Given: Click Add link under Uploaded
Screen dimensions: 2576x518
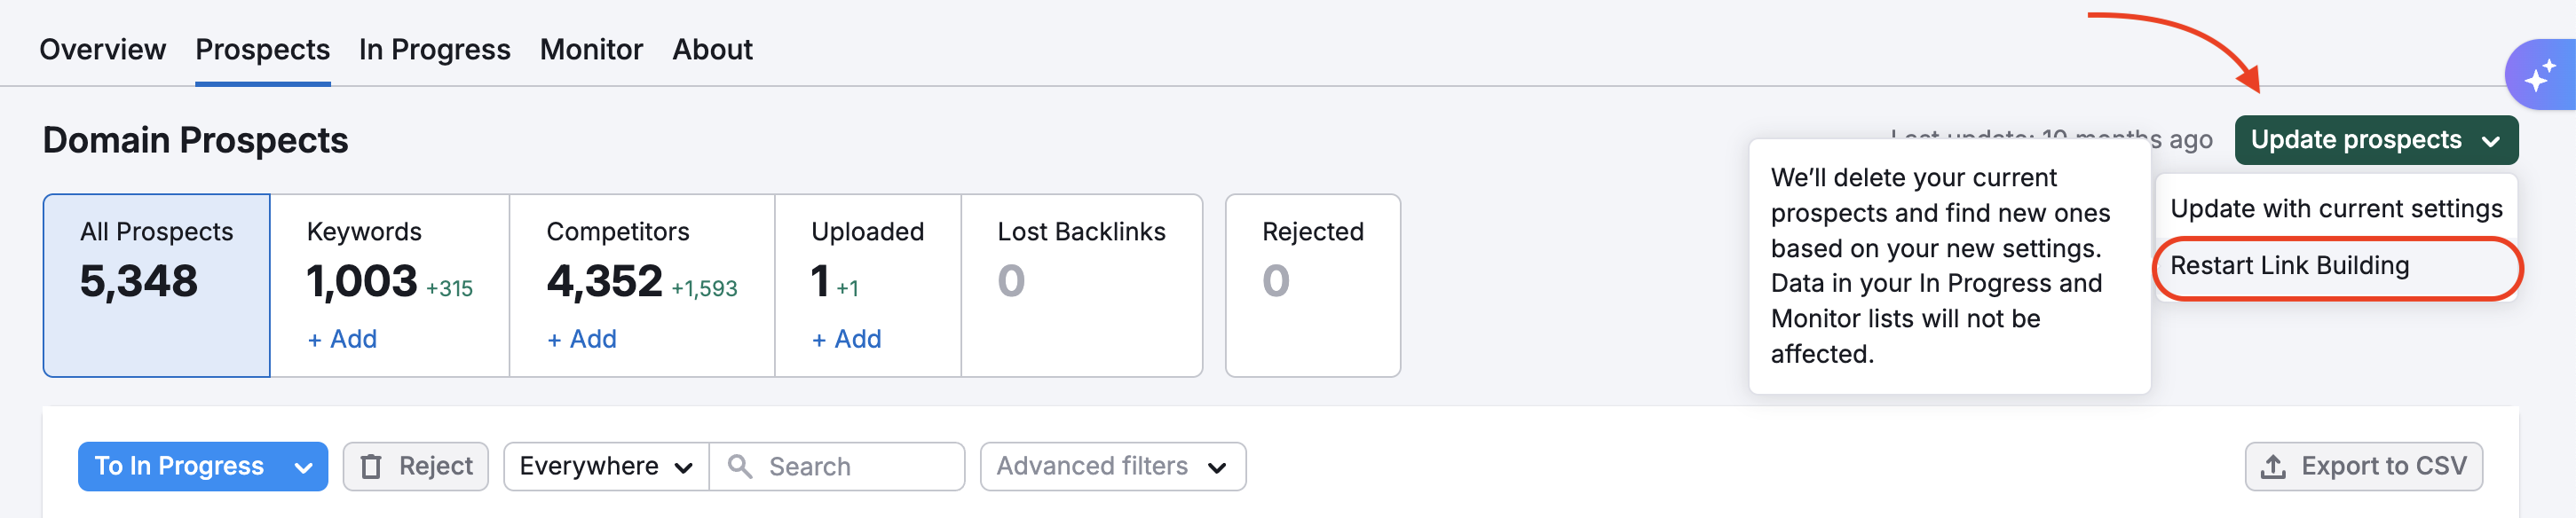Looking at the screenshot, I should pos(847,339).
